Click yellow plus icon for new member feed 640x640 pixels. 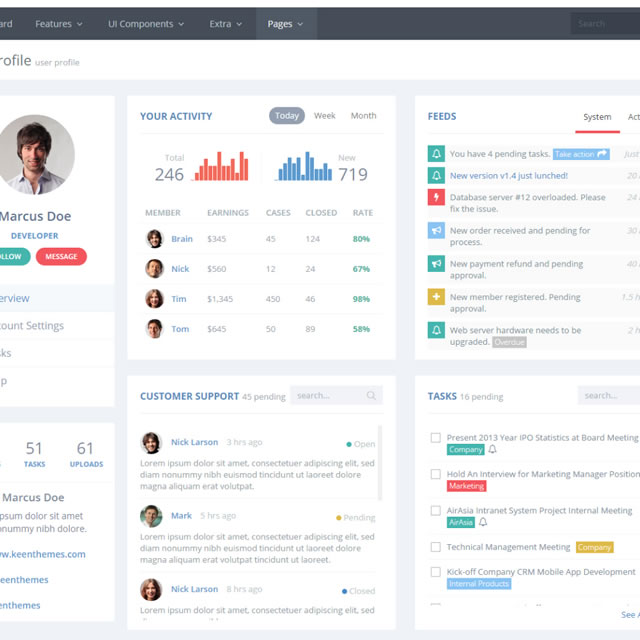436,297
